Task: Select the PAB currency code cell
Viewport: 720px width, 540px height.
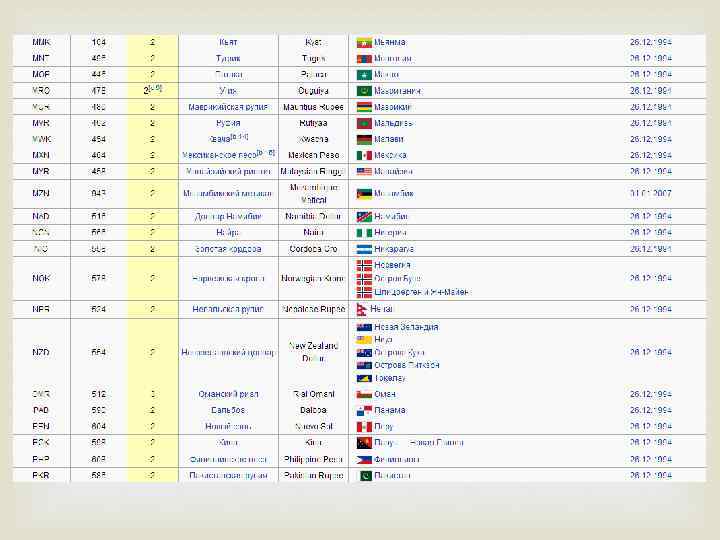Action: tap(41, 411)
